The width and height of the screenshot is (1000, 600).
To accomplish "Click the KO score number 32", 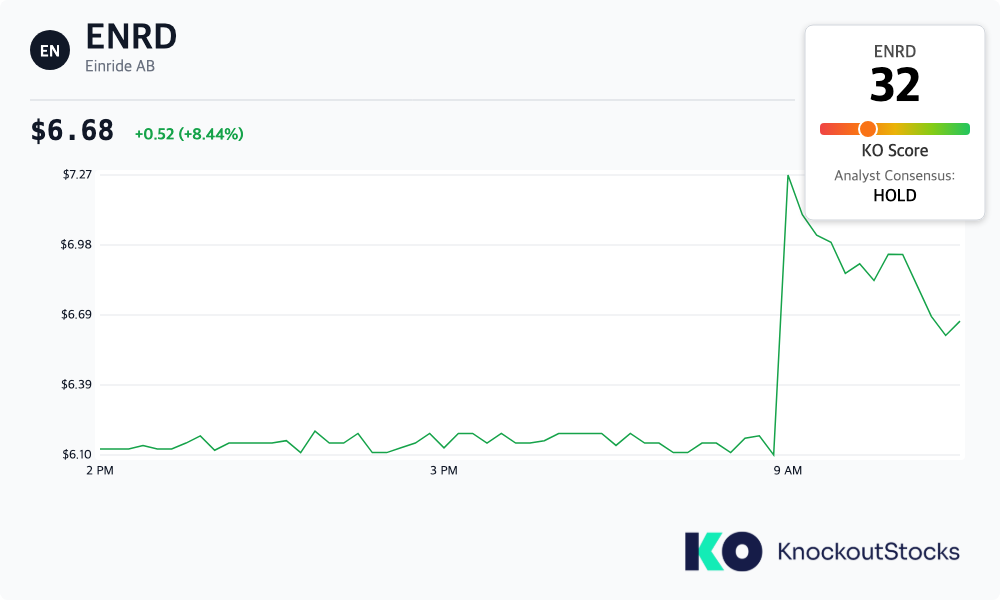I will coord(895,85).
